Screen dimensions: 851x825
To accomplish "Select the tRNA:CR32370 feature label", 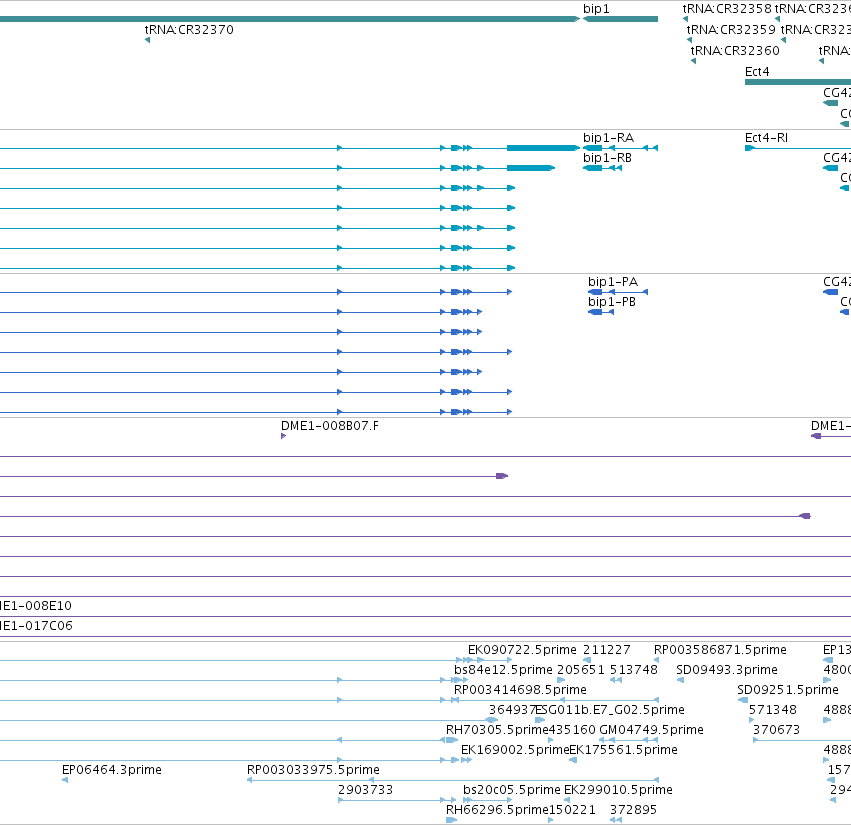I will coord(189,30).
